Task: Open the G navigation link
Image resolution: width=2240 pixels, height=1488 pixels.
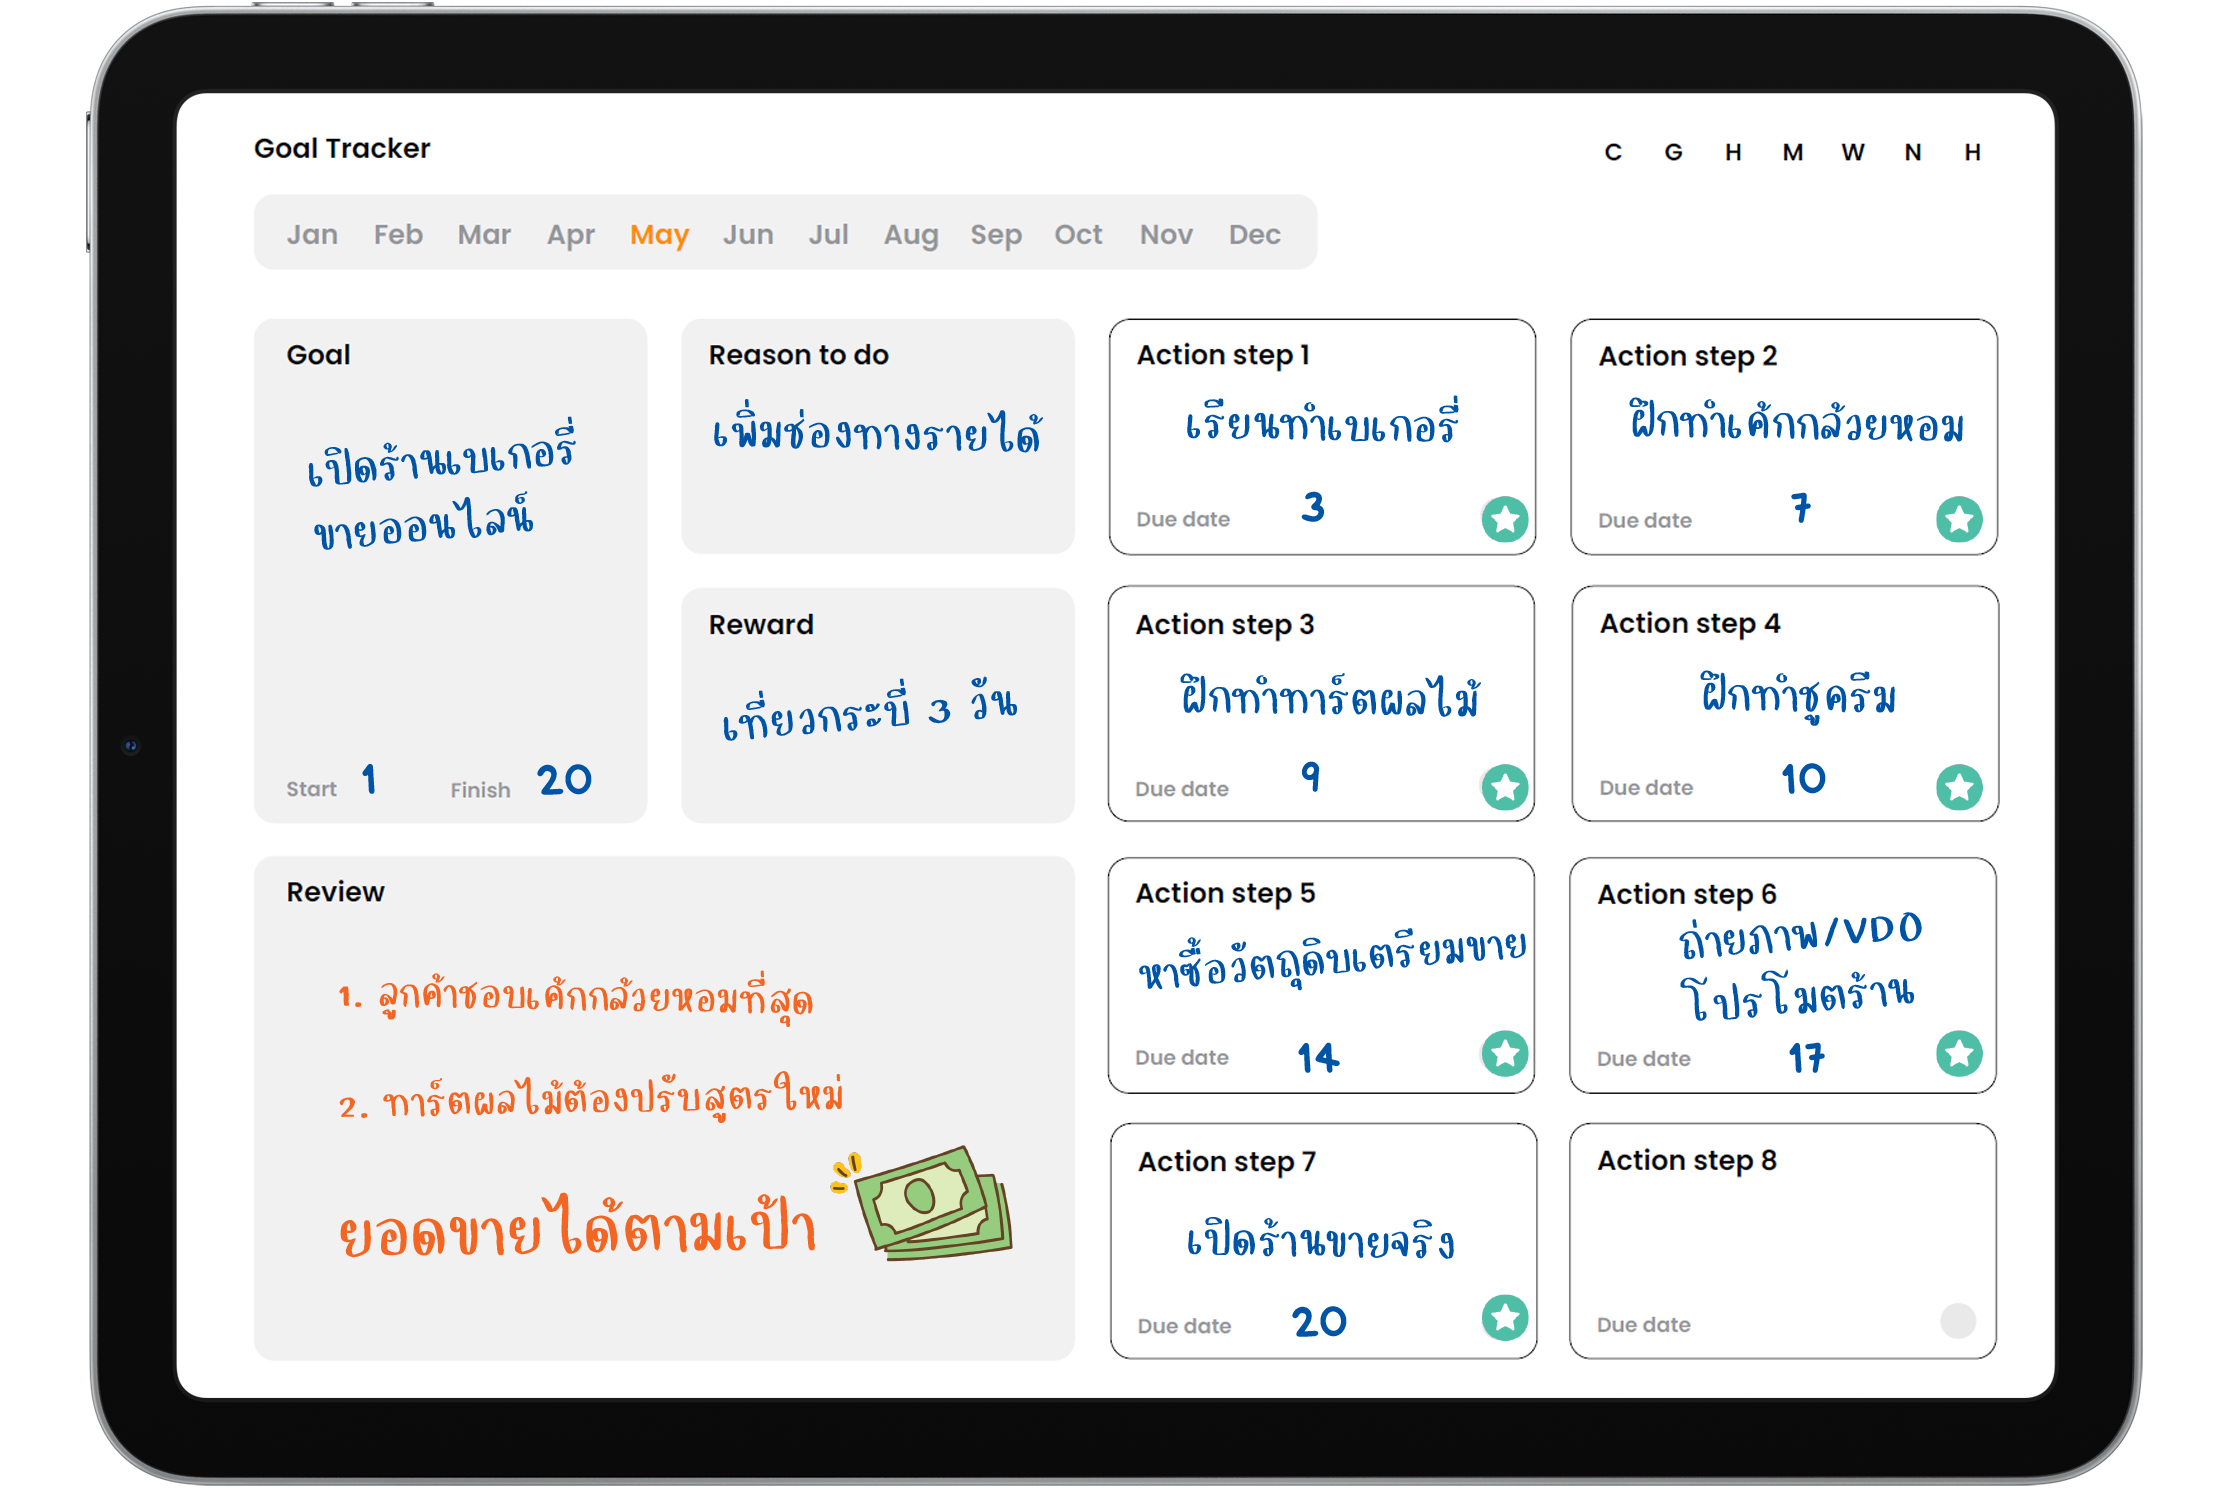Action: click(1673, 152)
